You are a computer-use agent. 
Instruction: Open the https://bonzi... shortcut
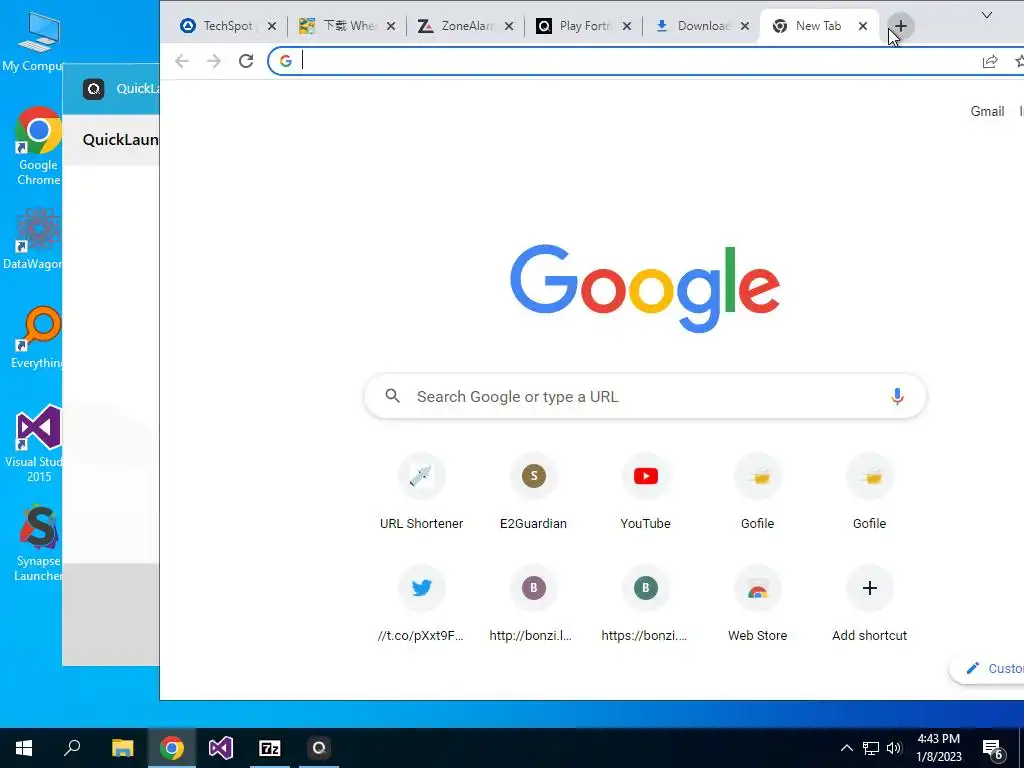(x=645, y=605)
